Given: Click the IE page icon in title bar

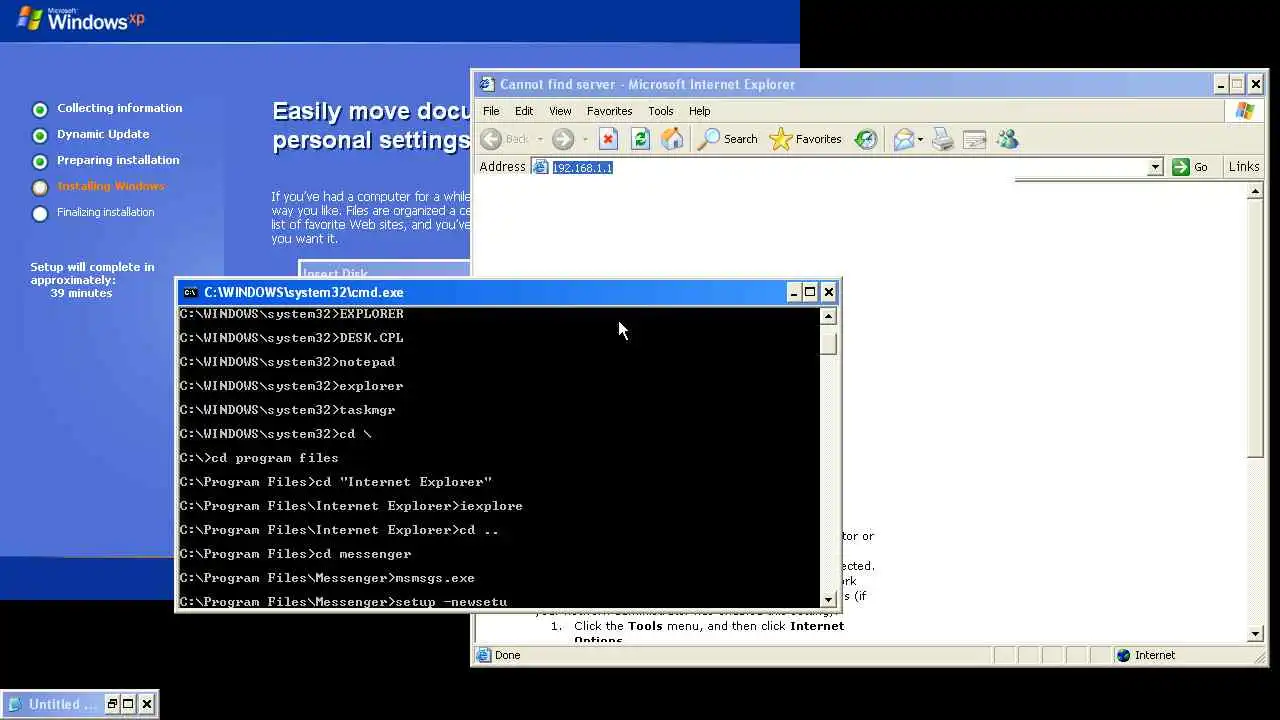Looking at the screenshot, I should tap(486, 84).
